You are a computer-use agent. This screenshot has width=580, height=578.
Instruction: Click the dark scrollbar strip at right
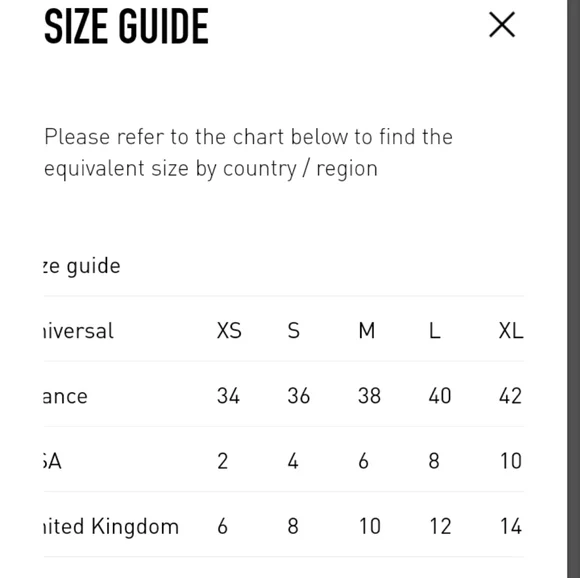pos(573,289)
